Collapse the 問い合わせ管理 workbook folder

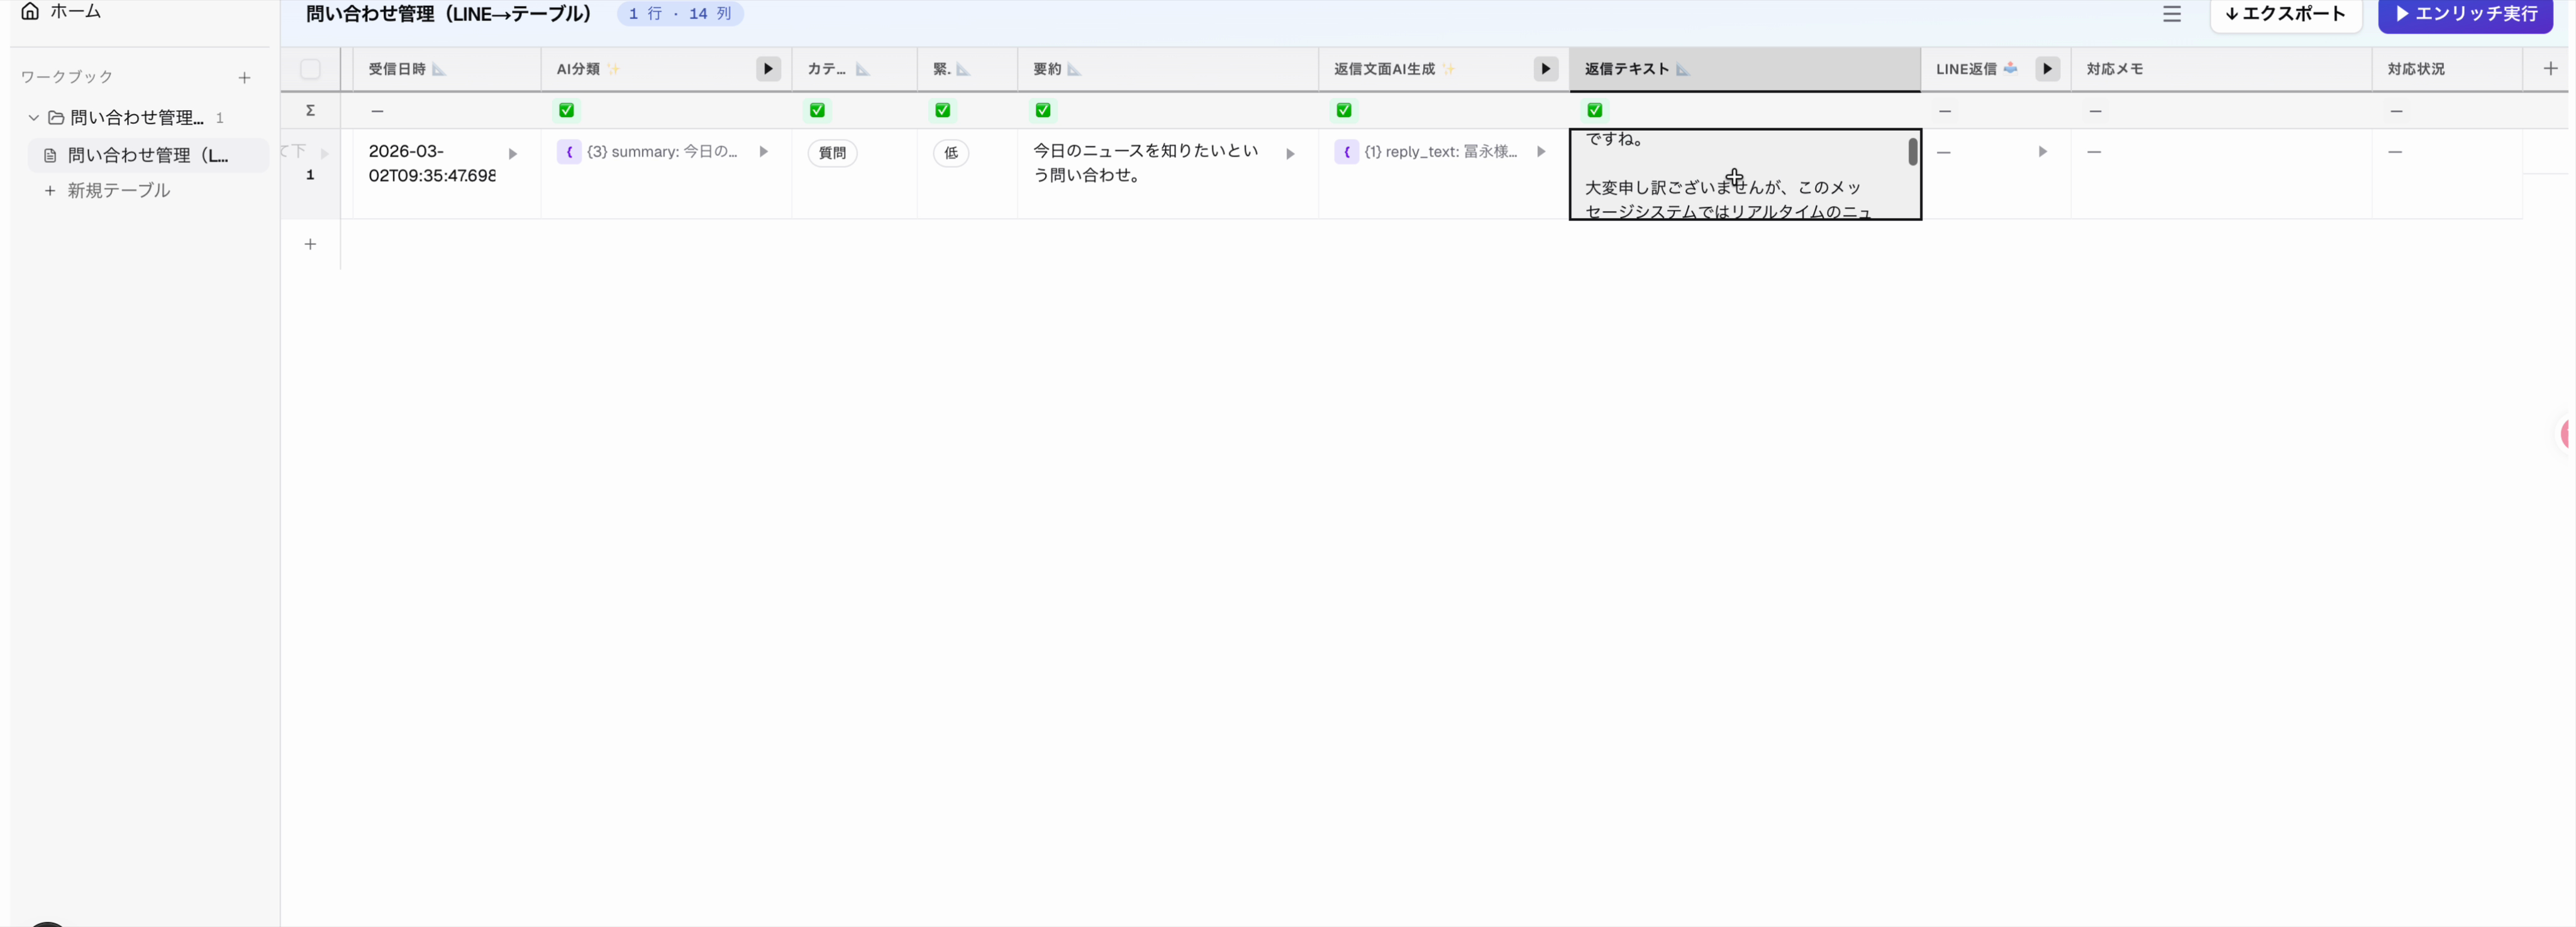(x=33, y=118)
